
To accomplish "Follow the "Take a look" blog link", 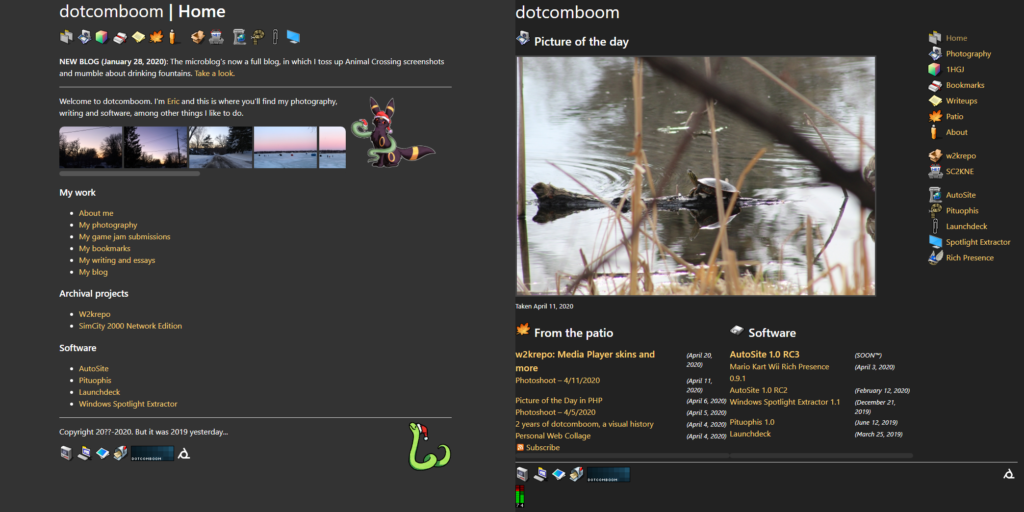I will [x=214, y=73].
